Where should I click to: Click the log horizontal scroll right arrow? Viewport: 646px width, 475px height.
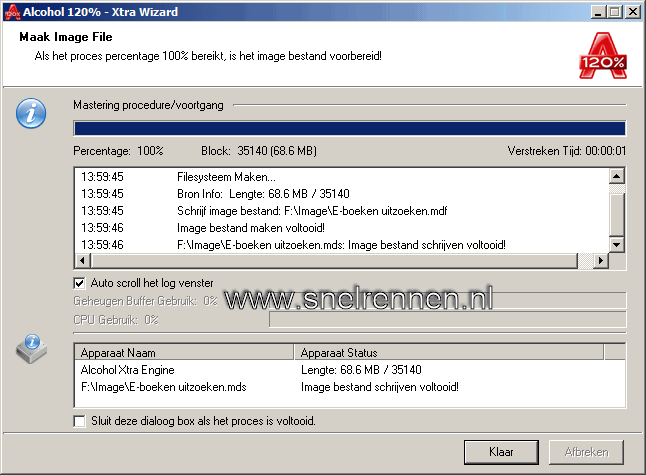click(x=601, y=260)
